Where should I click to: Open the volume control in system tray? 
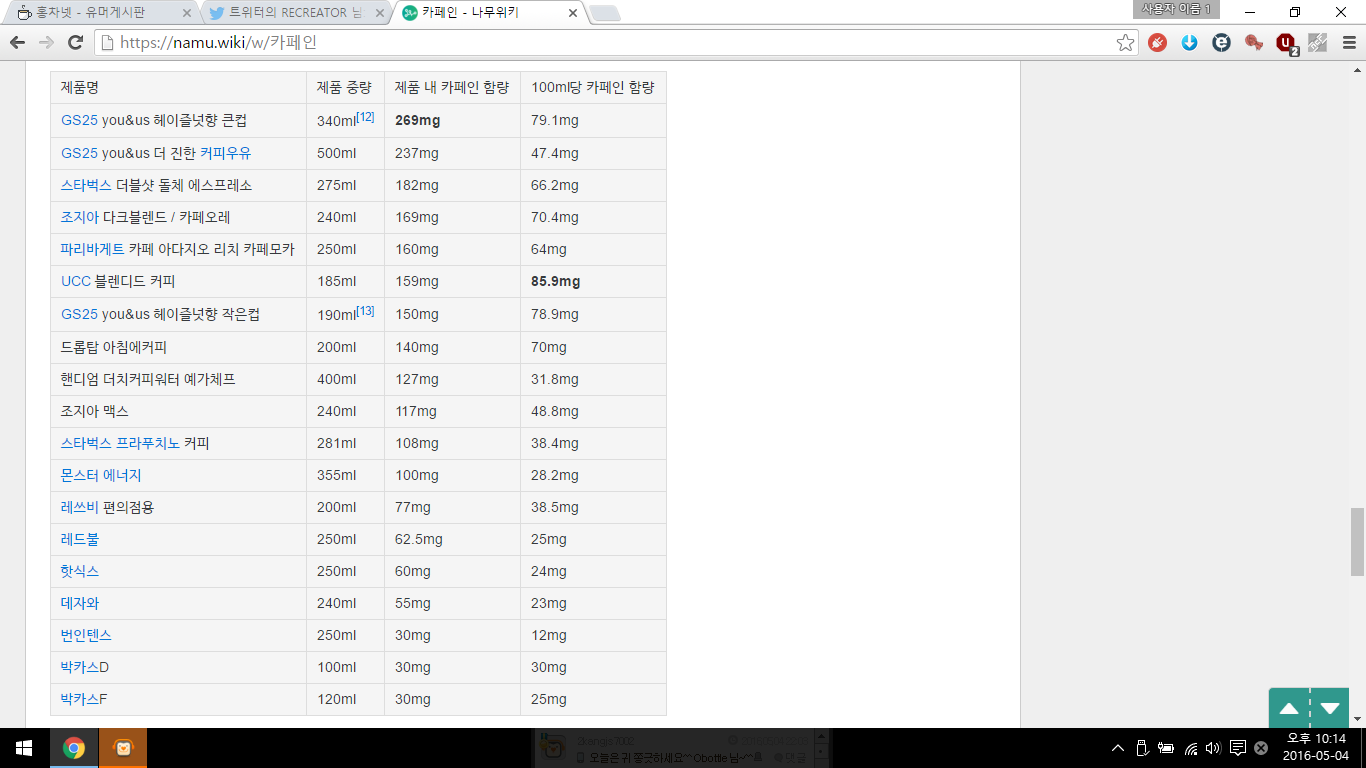click(x=1213, y=748)
